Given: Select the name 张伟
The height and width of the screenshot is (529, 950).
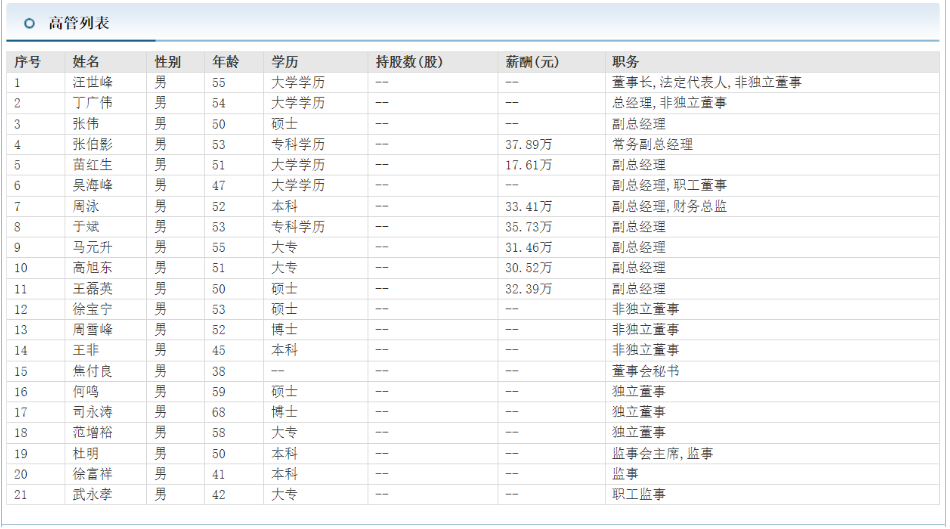Looking at the screenshot, I should click(86, 124).
